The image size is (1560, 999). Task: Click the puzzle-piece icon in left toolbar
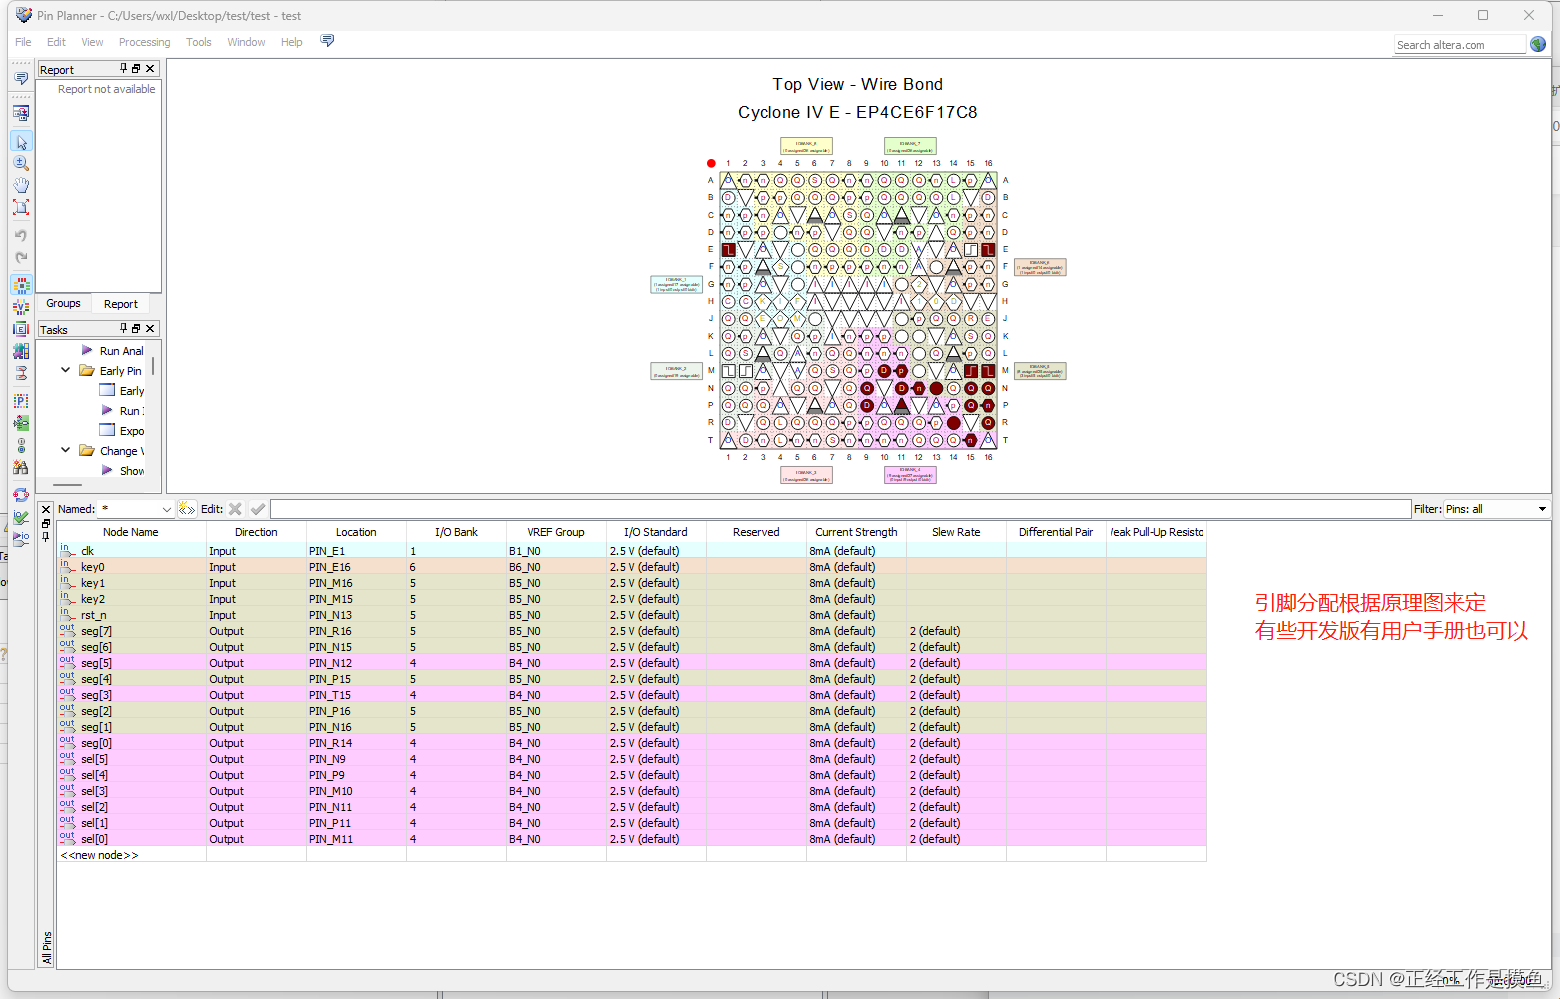click(x=21, y=351)
